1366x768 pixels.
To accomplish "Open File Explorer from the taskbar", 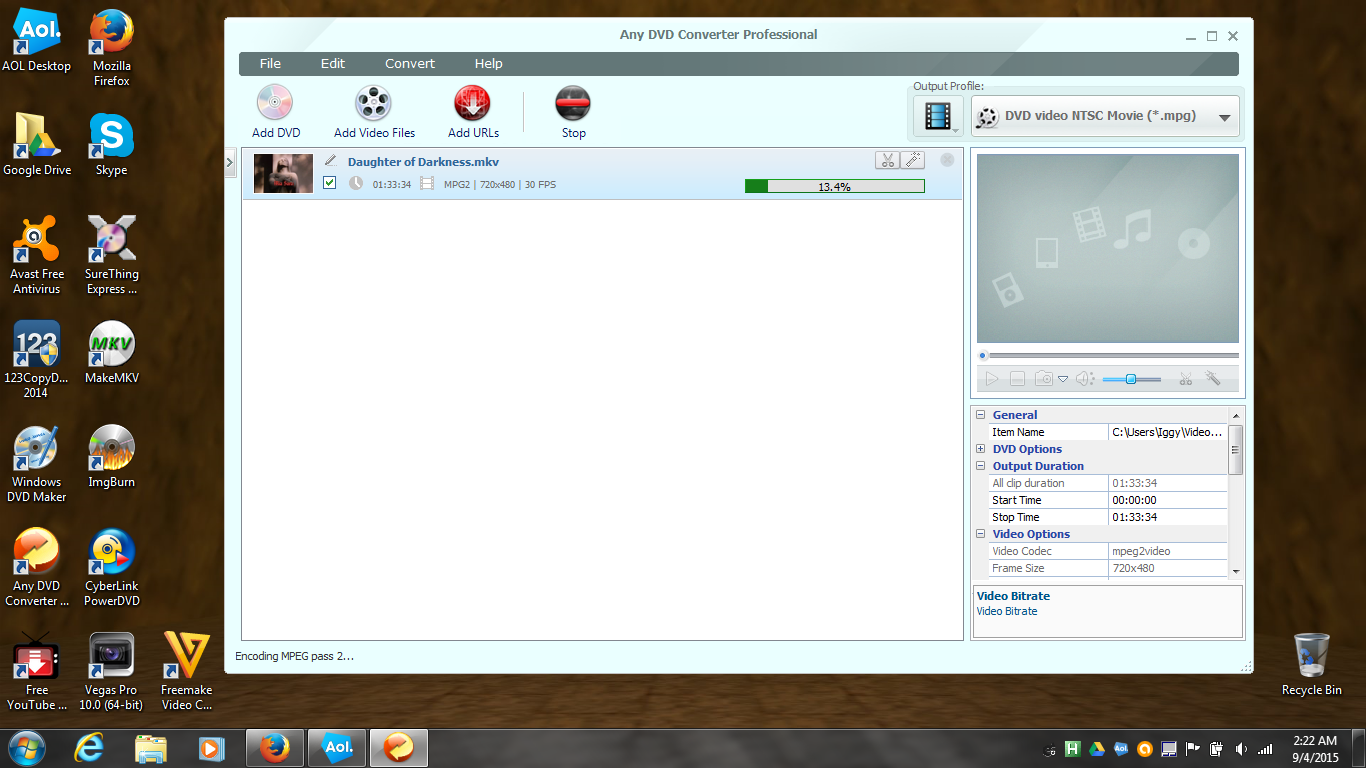I will 150,747.
